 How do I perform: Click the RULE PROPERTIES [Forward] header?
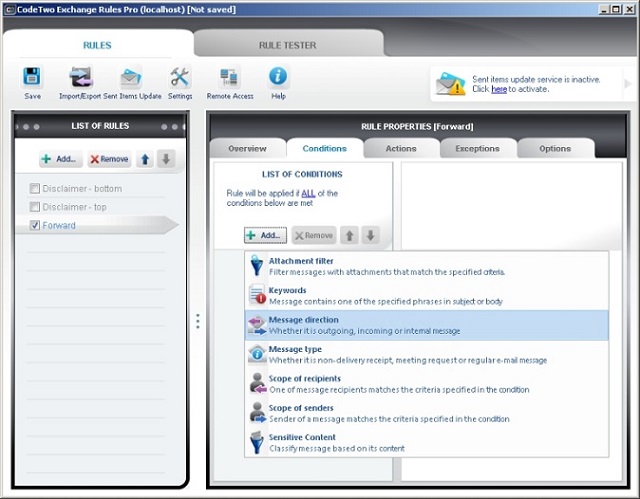[x=417, y=126]
